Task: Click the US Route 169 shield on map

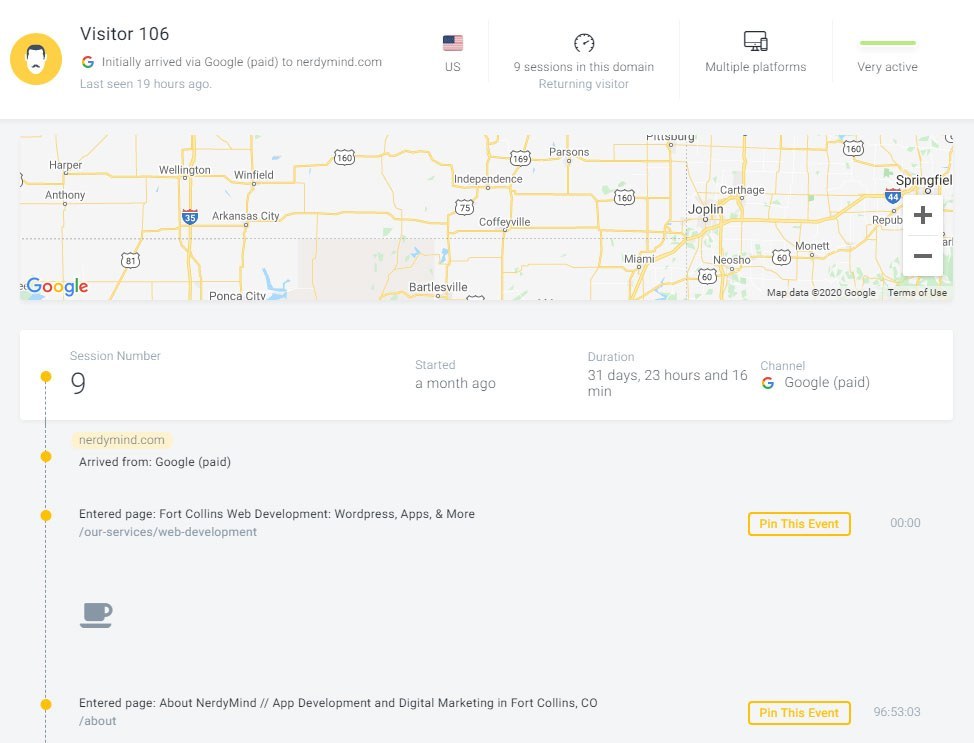Action: click(x=521, y=158)
